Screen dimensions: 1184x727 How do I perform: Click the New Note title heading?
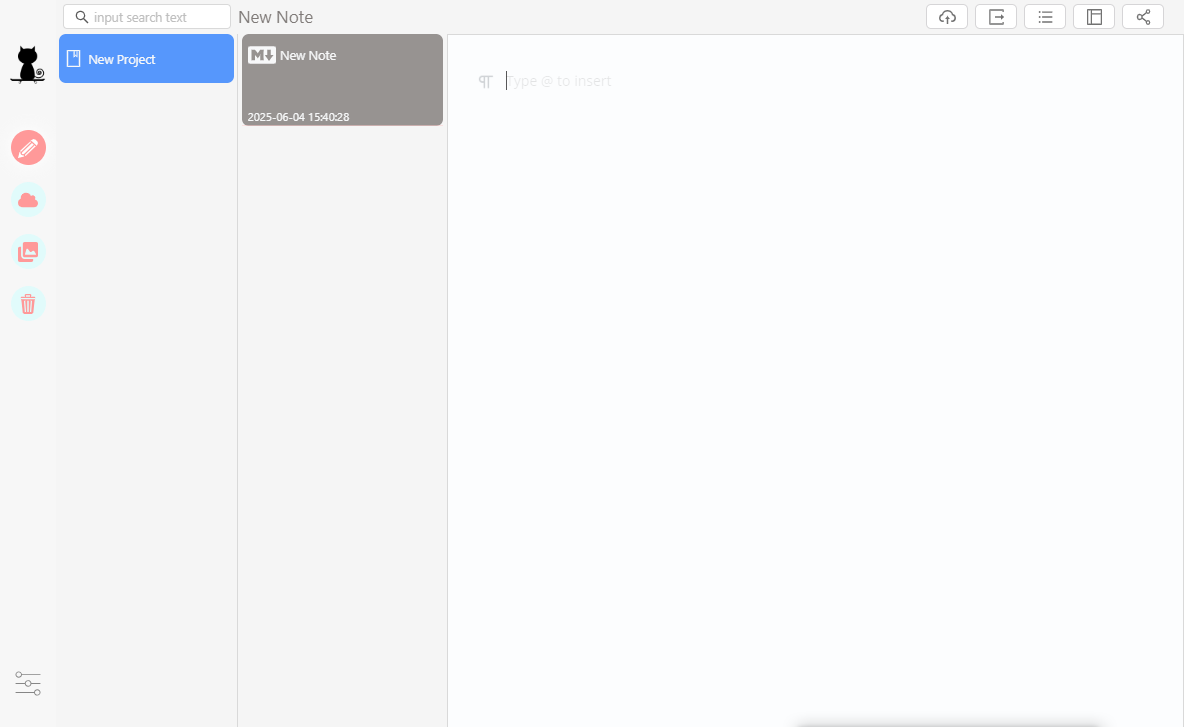[276, 17]
